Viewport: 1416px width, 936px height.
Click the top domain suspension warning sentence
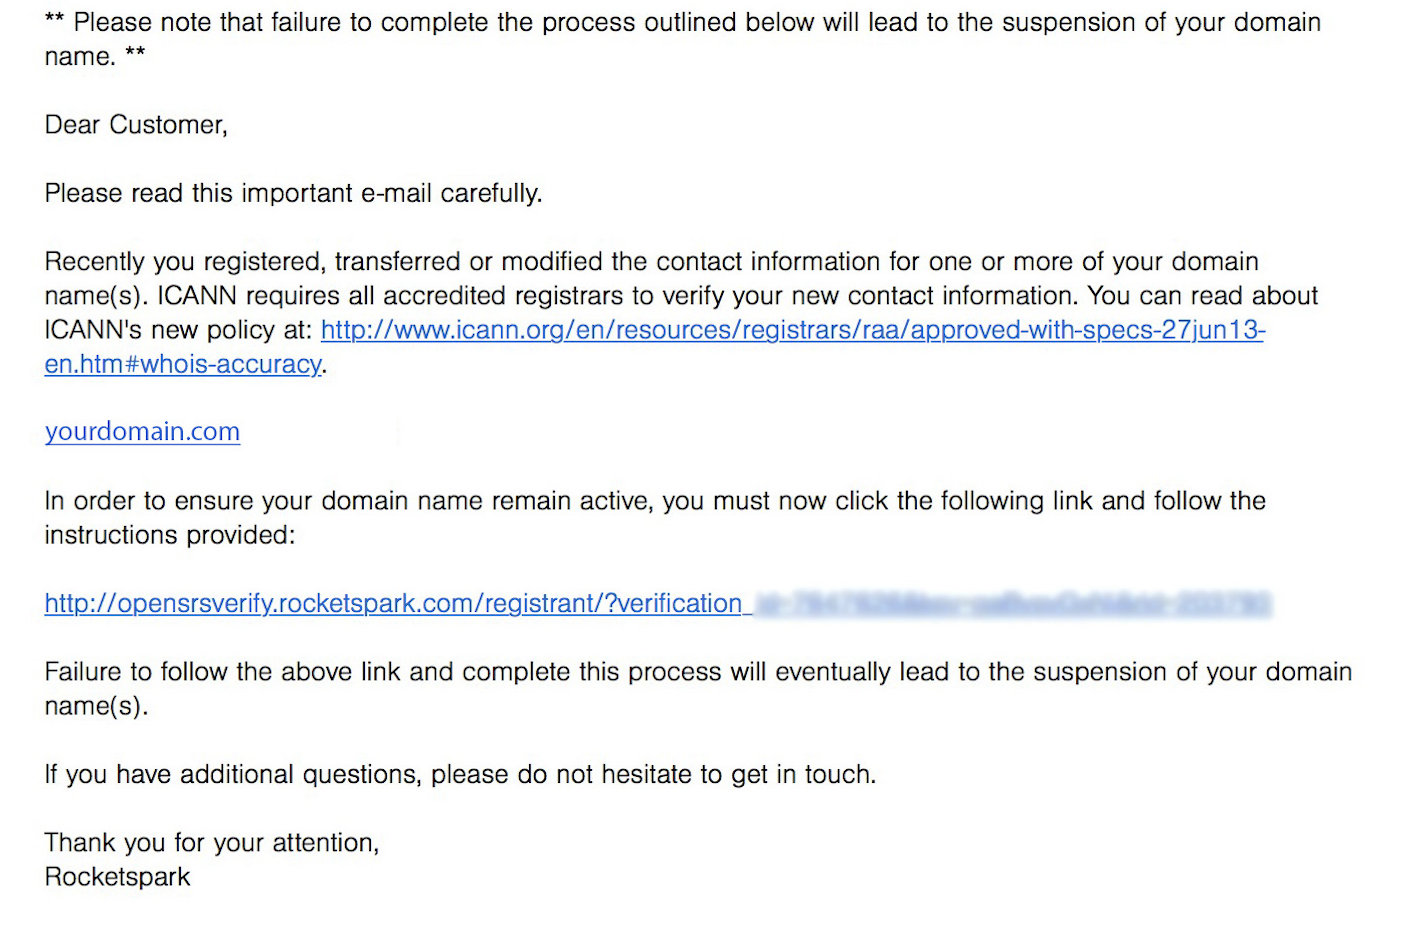pos(683,39)
